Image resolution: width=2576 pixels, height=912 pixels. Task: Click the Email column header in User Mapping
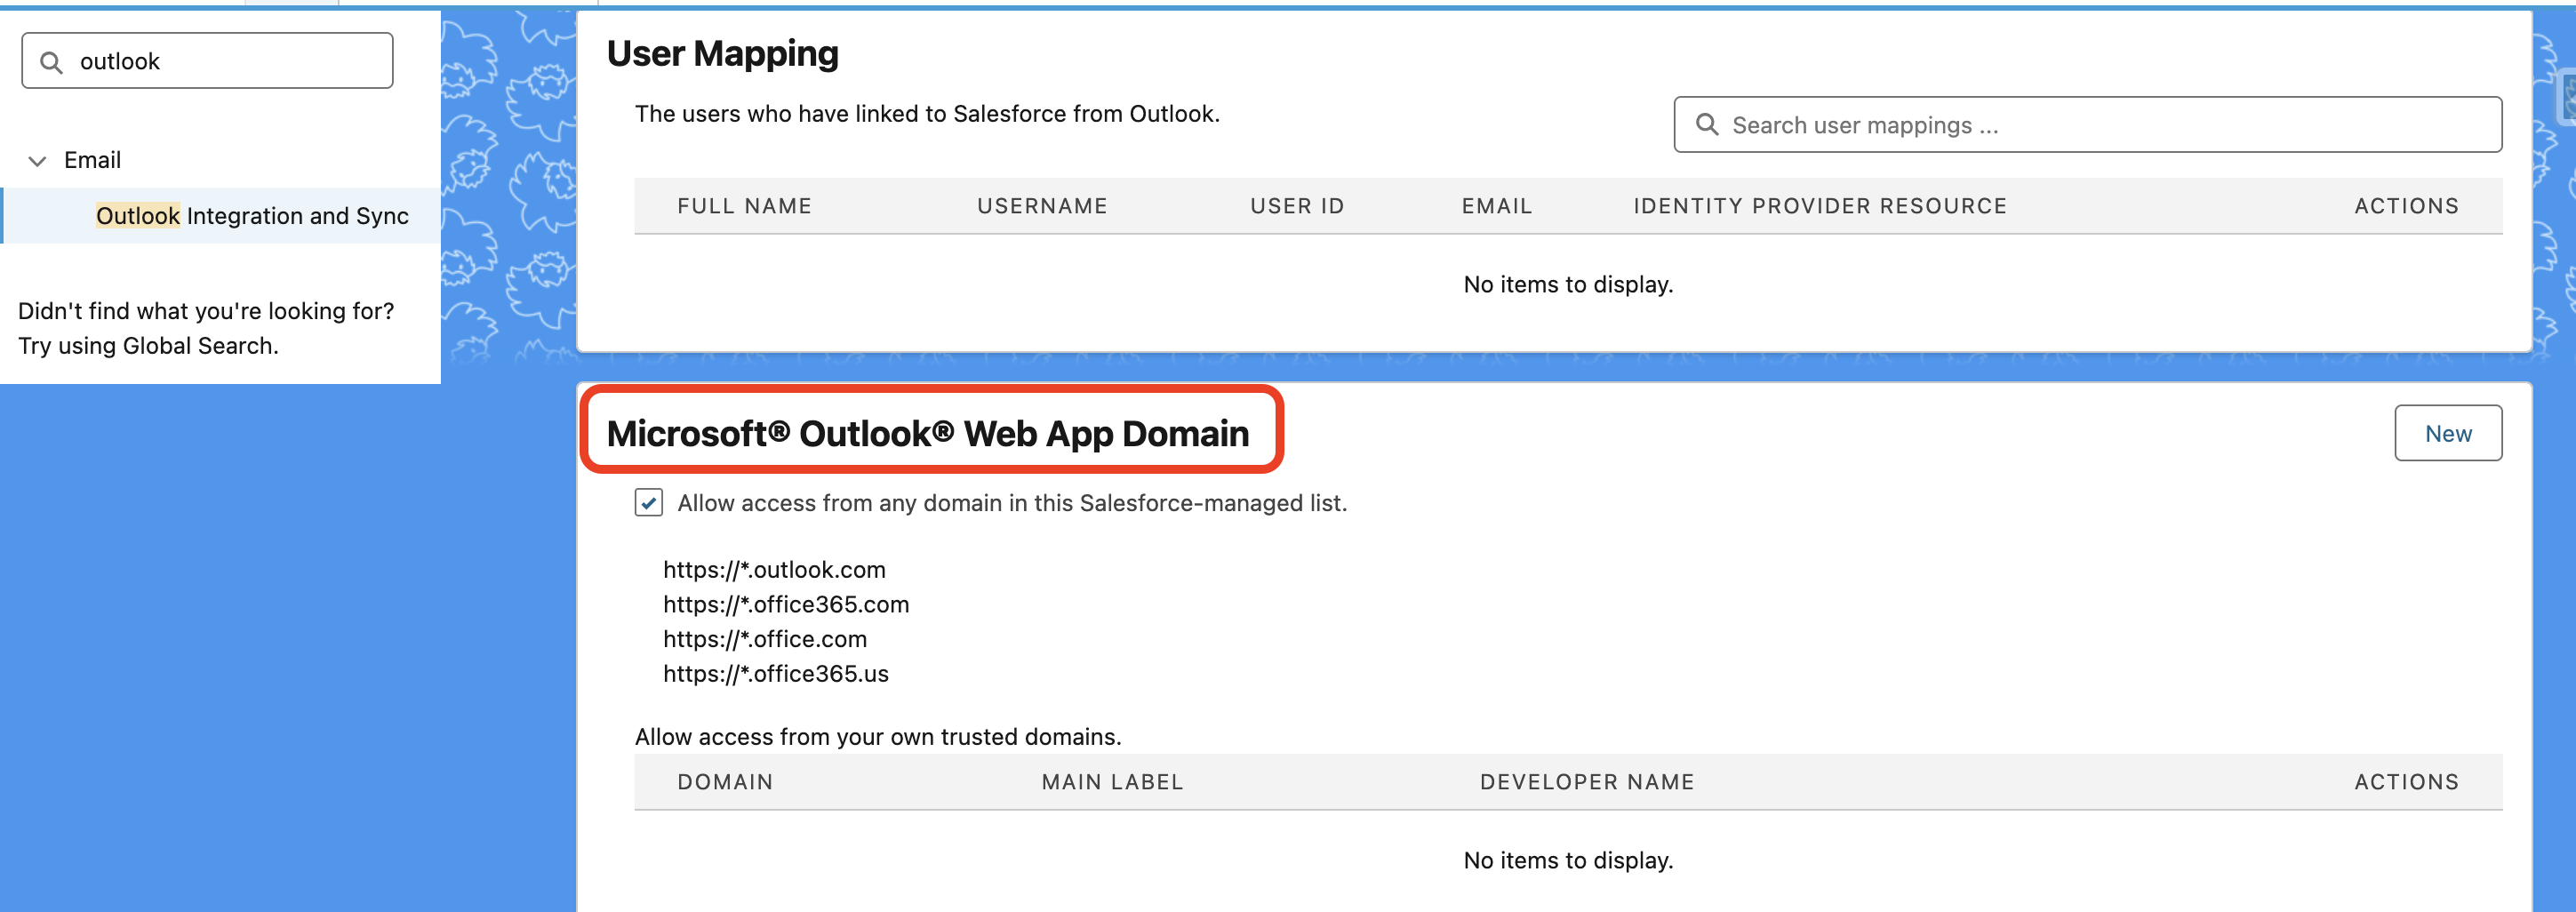(x=1496, y=206)
